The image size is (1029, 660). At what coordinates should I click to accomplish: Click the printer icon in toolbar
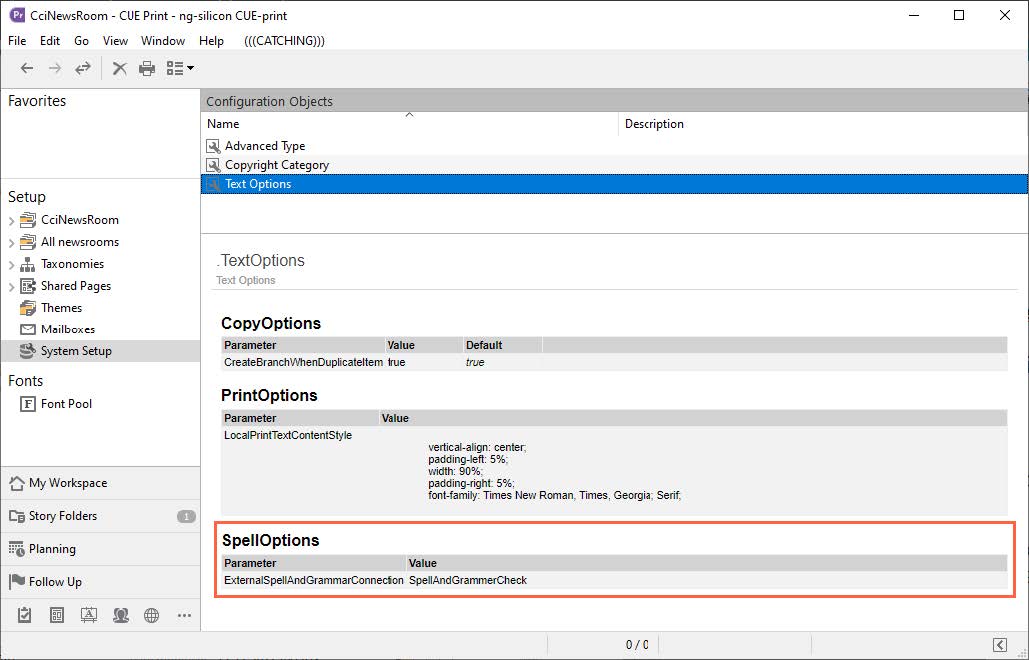[x=147, y=68]
